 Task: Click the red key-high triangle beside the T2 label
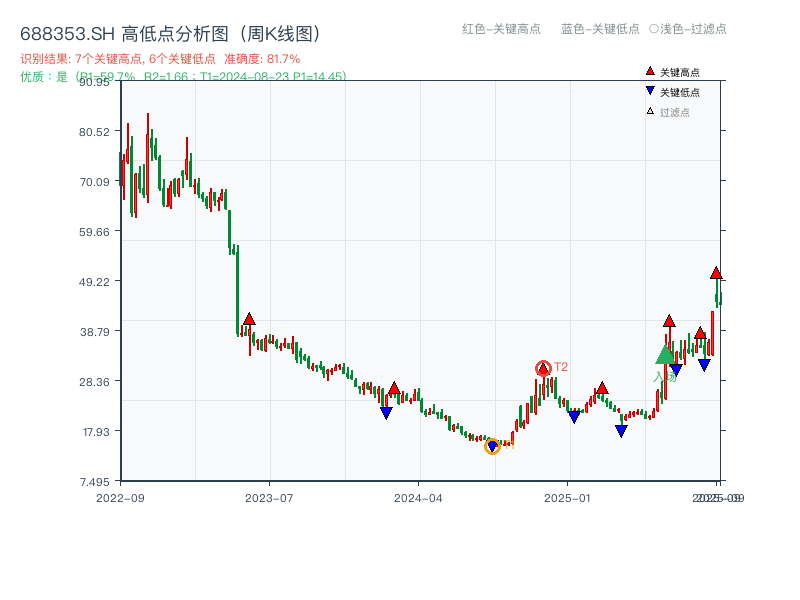pos(543,369)
